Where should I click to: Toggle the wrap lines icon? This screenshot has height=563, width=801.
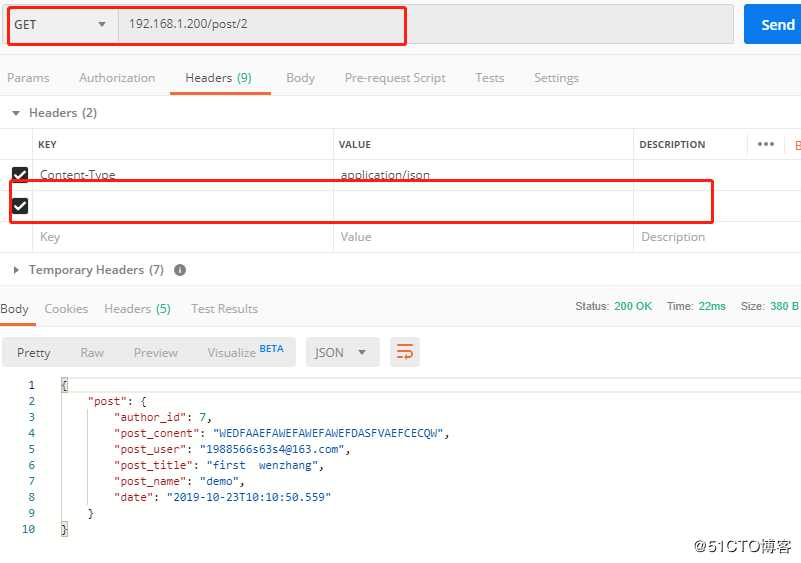[x=405, y=352]
